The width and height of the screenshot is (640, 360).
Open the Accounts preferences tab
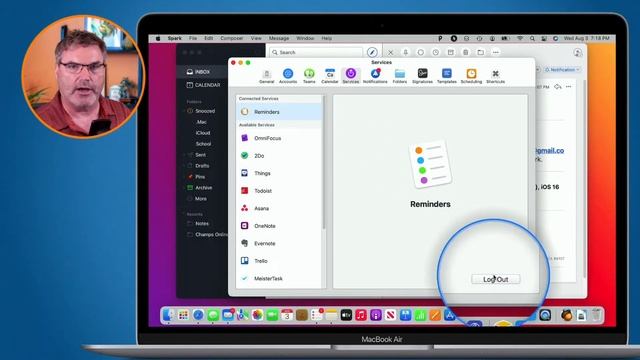click(x=288, y=76)
